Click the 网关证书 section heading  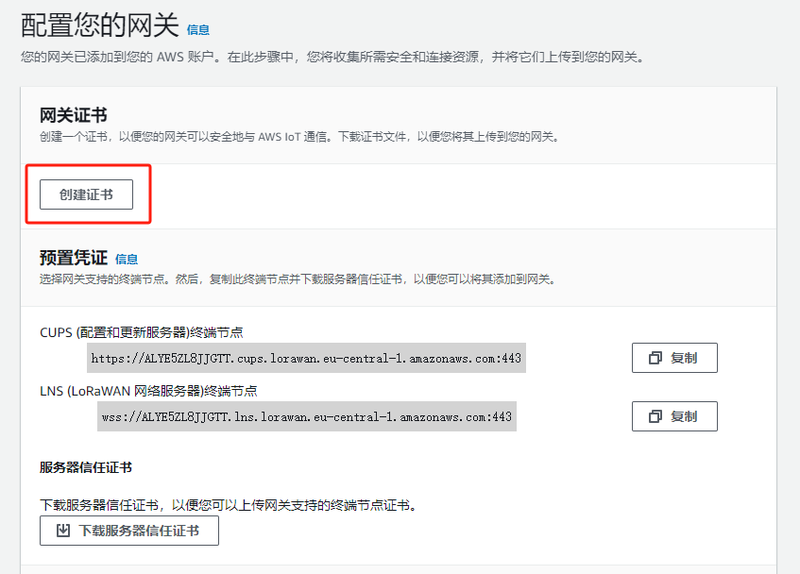[x=73, y=116]
